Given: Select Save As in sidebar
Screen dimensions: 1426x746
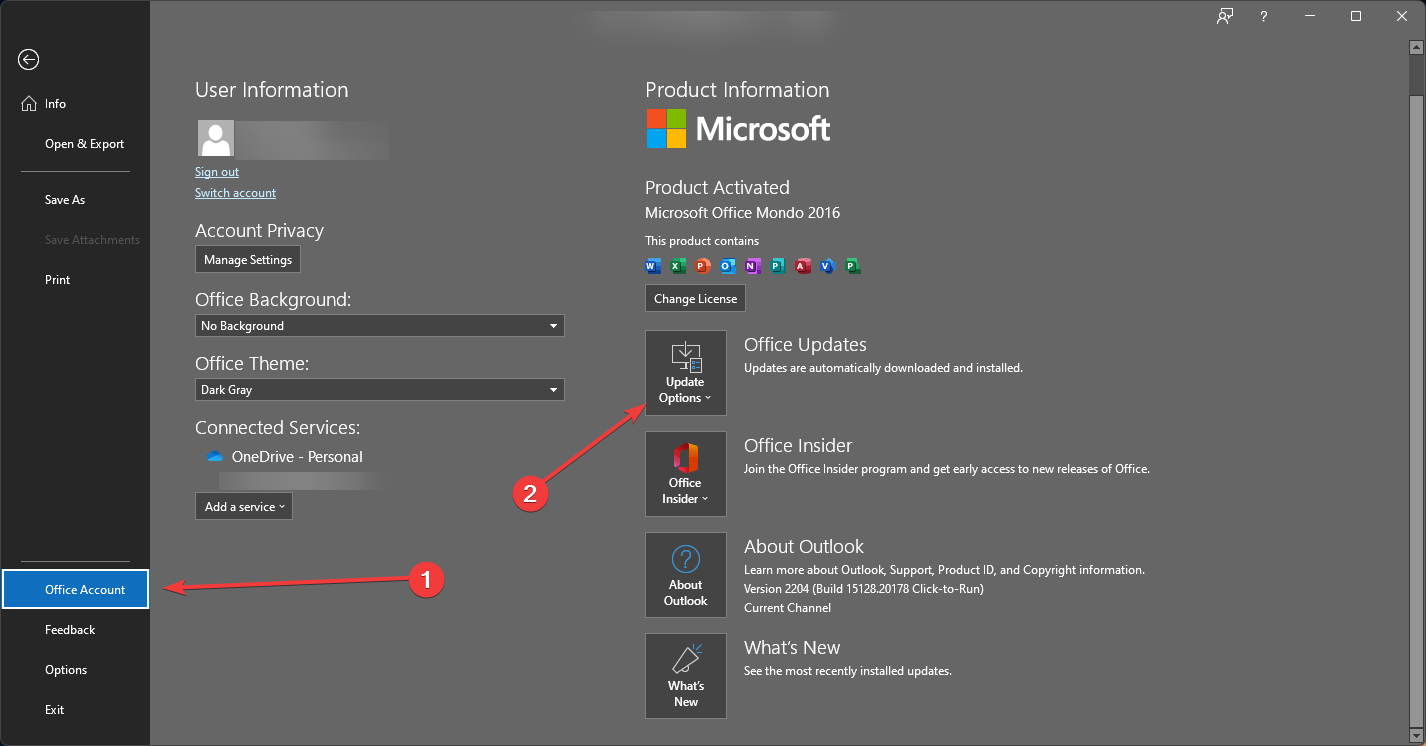Looking at the screenshot, I should click(x=75, y=200).
